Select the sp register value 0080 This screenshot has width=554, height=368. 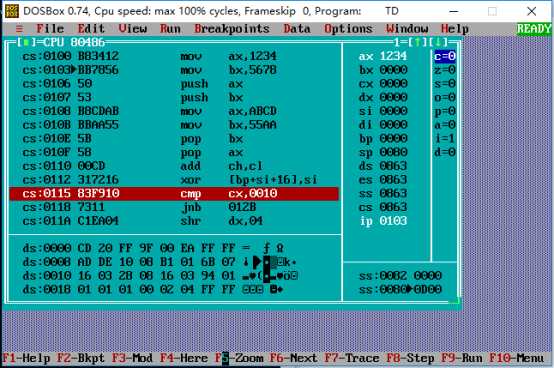[393, 152]
